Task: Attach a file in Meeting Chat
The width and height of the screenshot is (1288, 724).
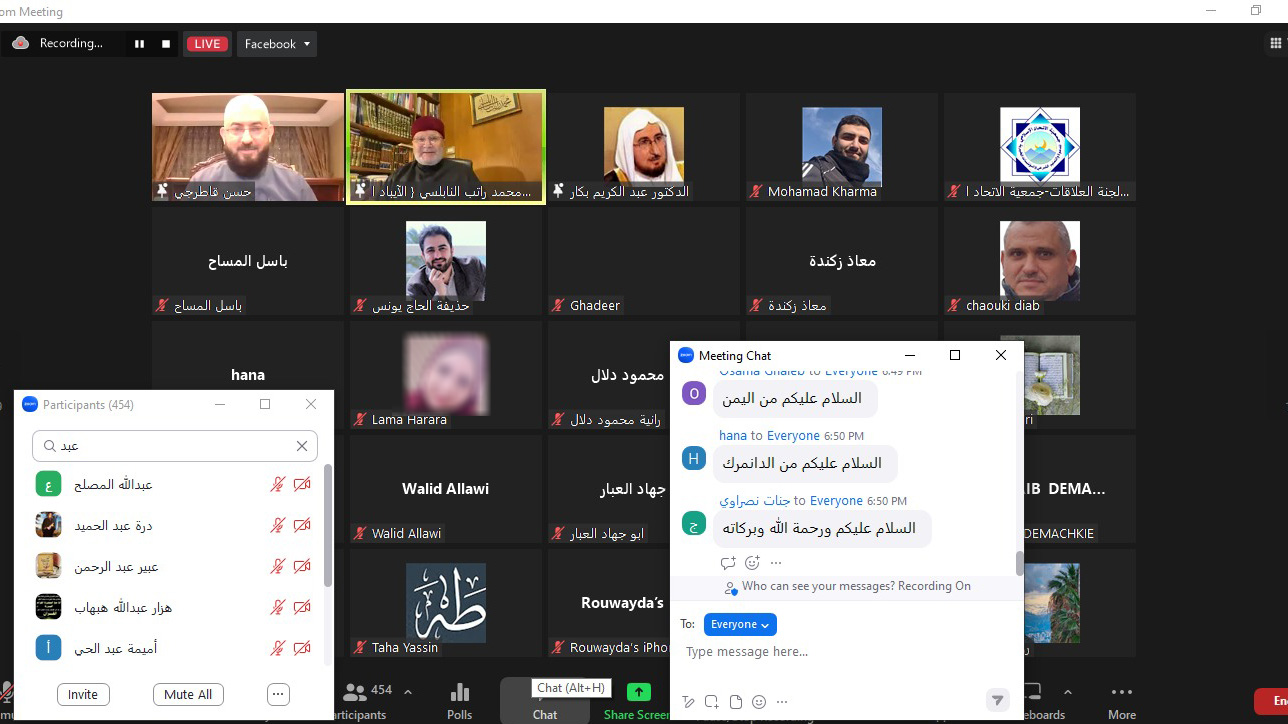Action: 736,702
